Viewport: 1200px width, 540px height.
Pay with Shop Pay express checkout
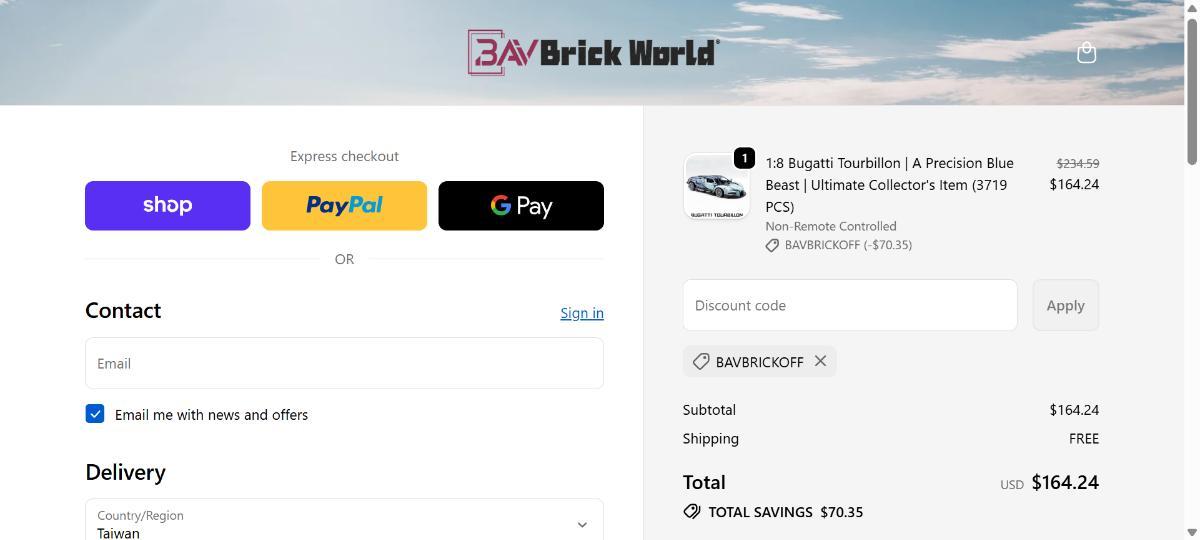[167, 206]
